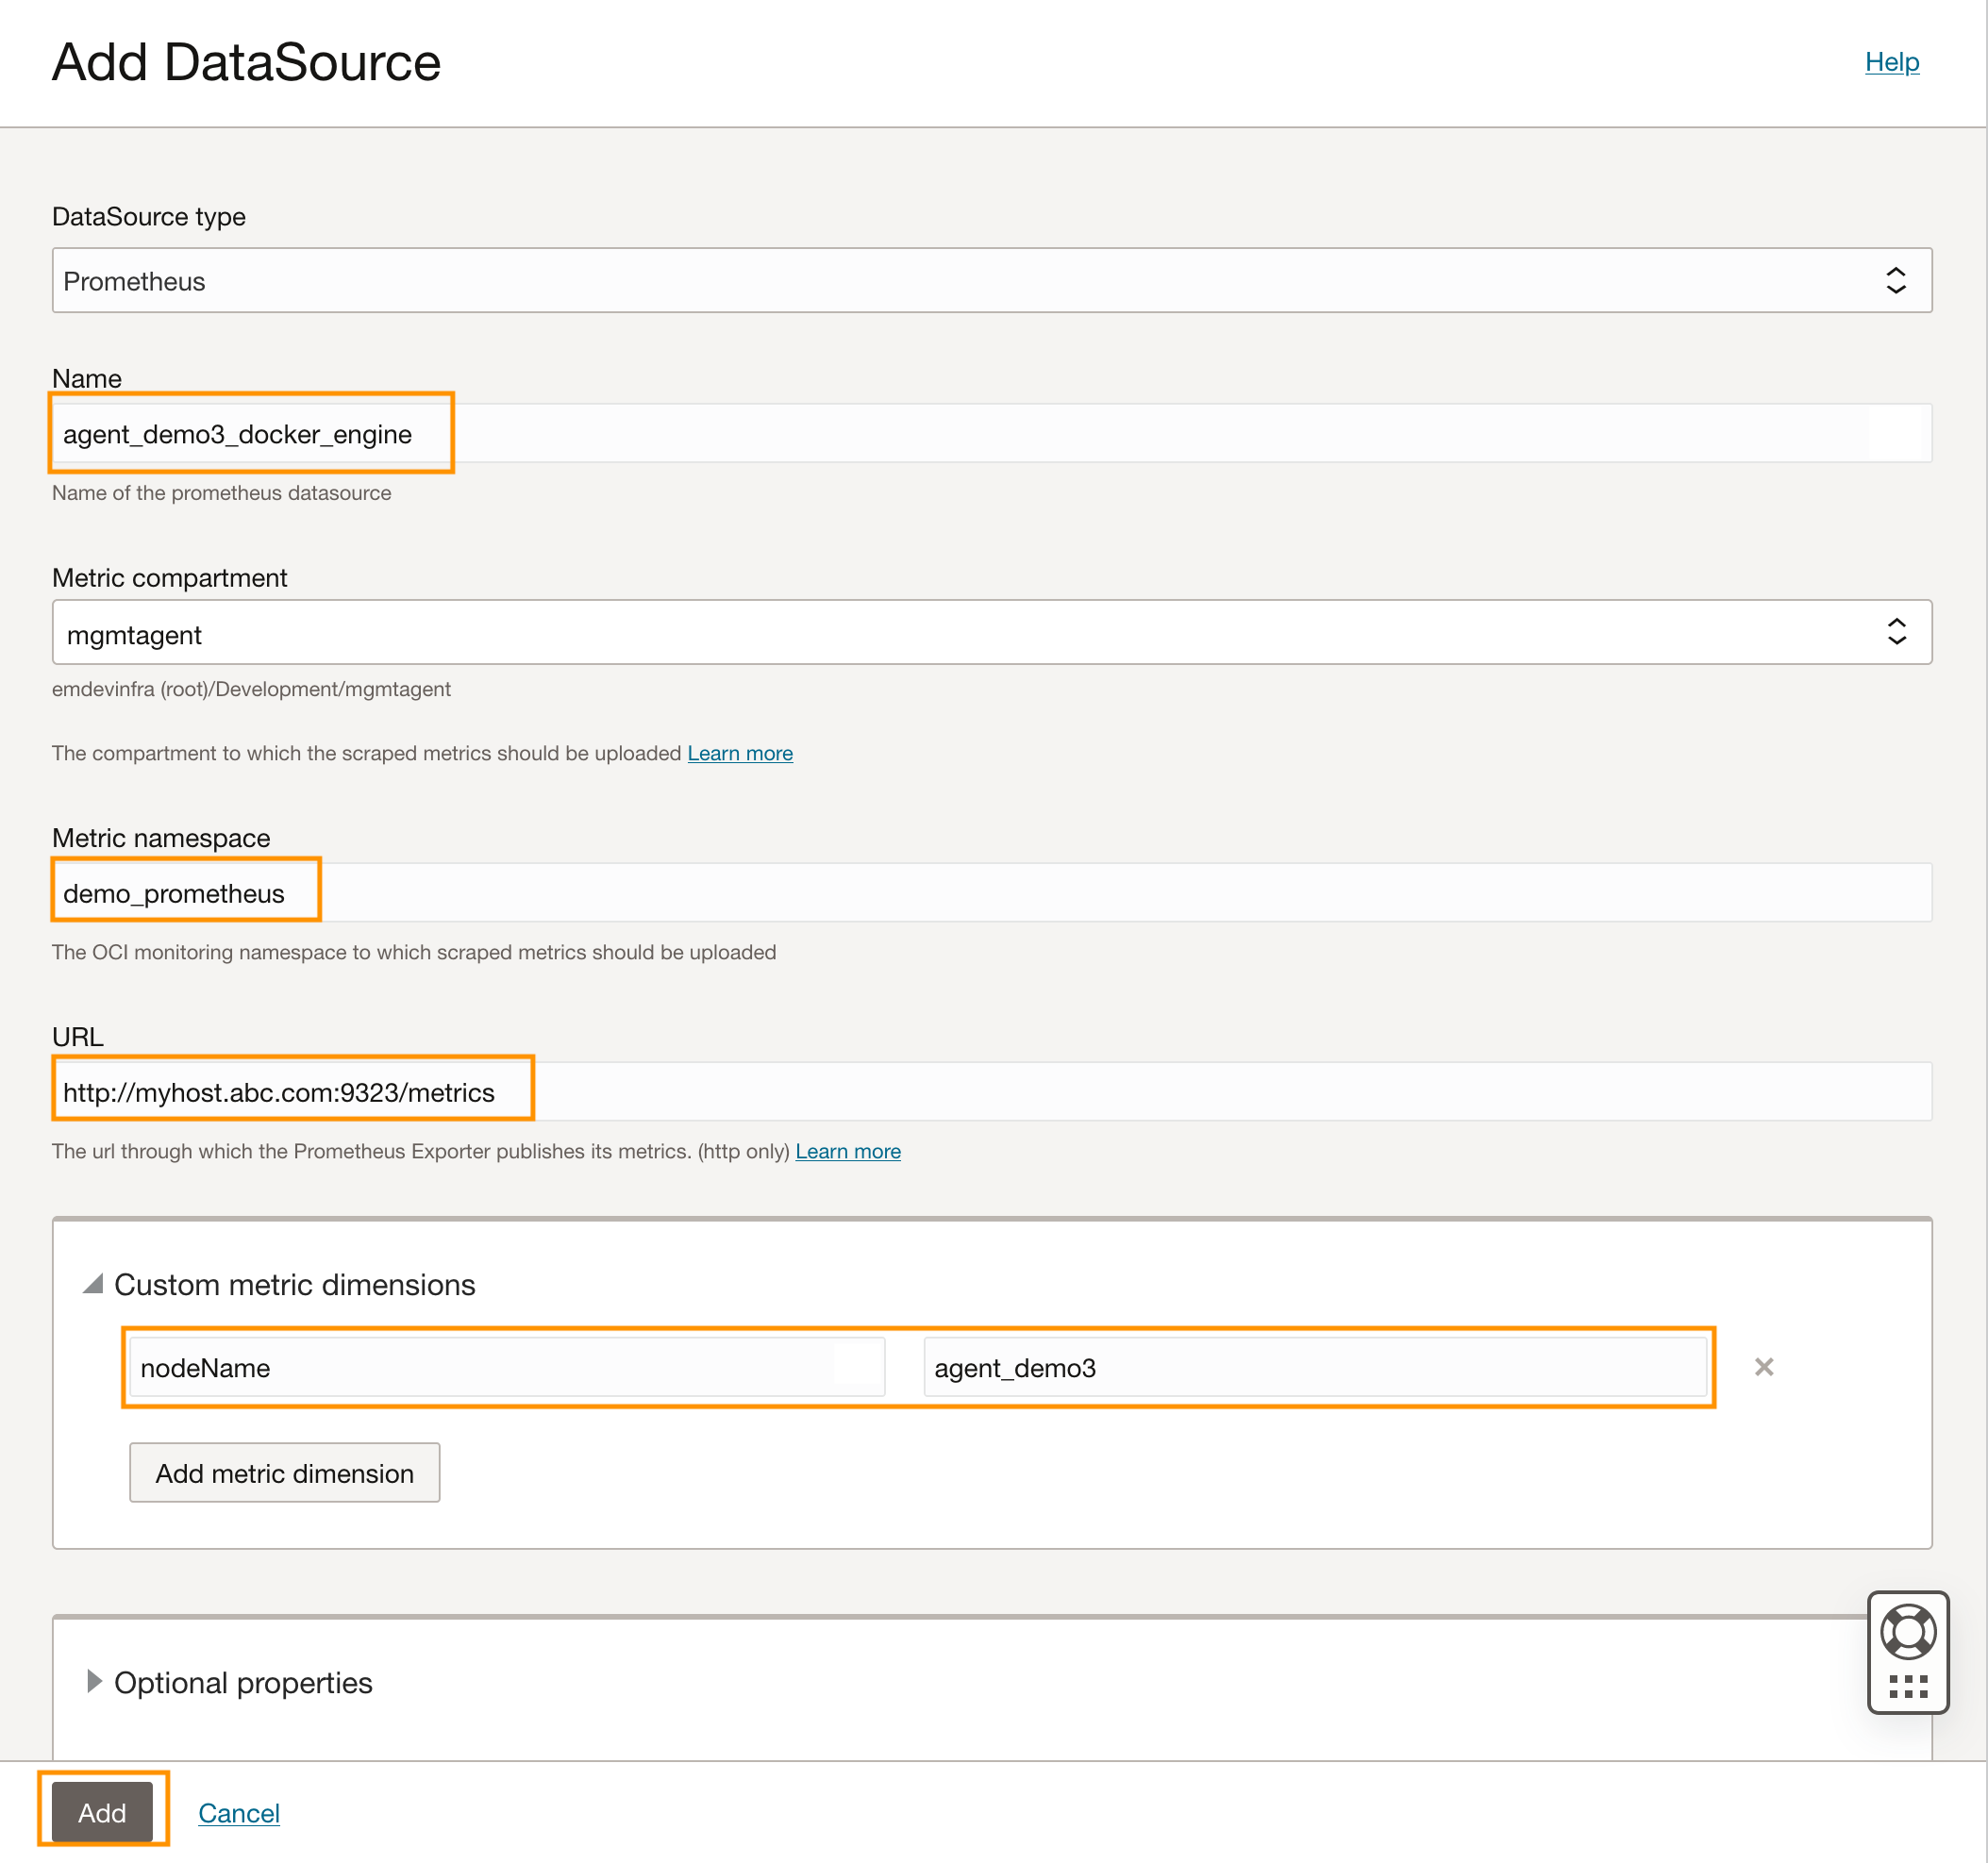Click the Cancel link
This screenshot has height=1863, width=1988.
(238, 1812)
